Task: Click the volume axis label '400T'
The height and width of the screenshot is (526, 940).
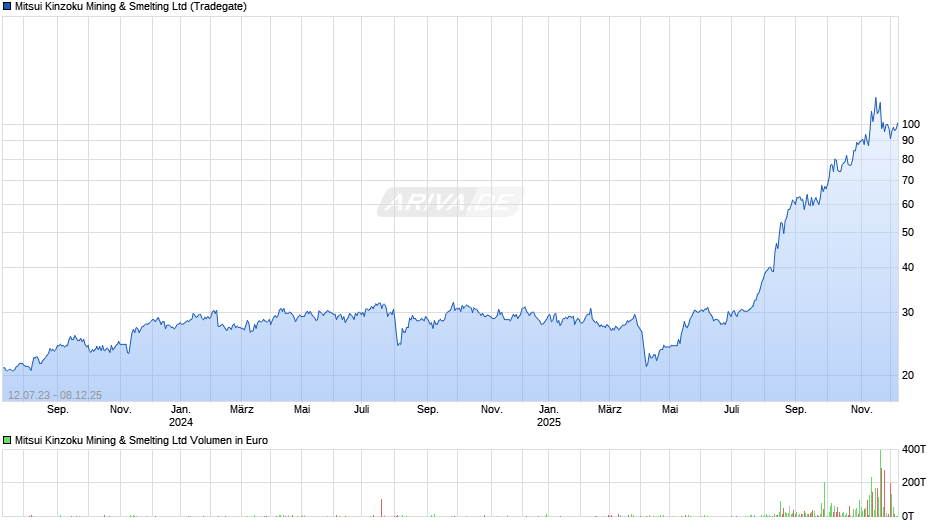Action: (x=914, y=449)
